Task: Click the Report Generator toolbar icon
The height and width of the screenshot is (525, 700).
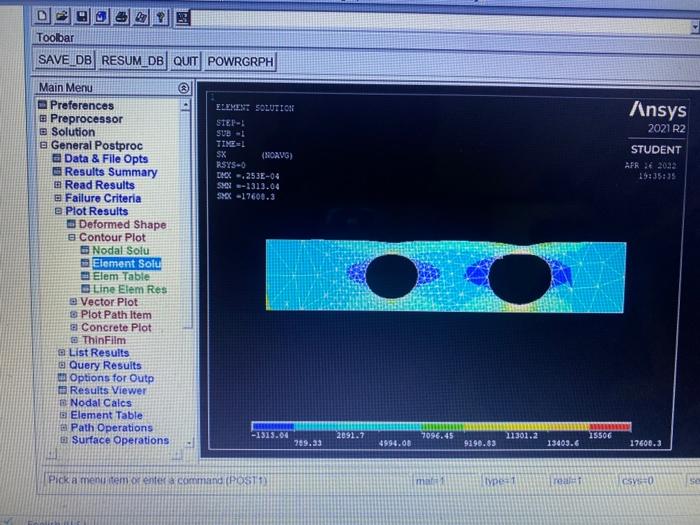Action: [x=141, y=17]
